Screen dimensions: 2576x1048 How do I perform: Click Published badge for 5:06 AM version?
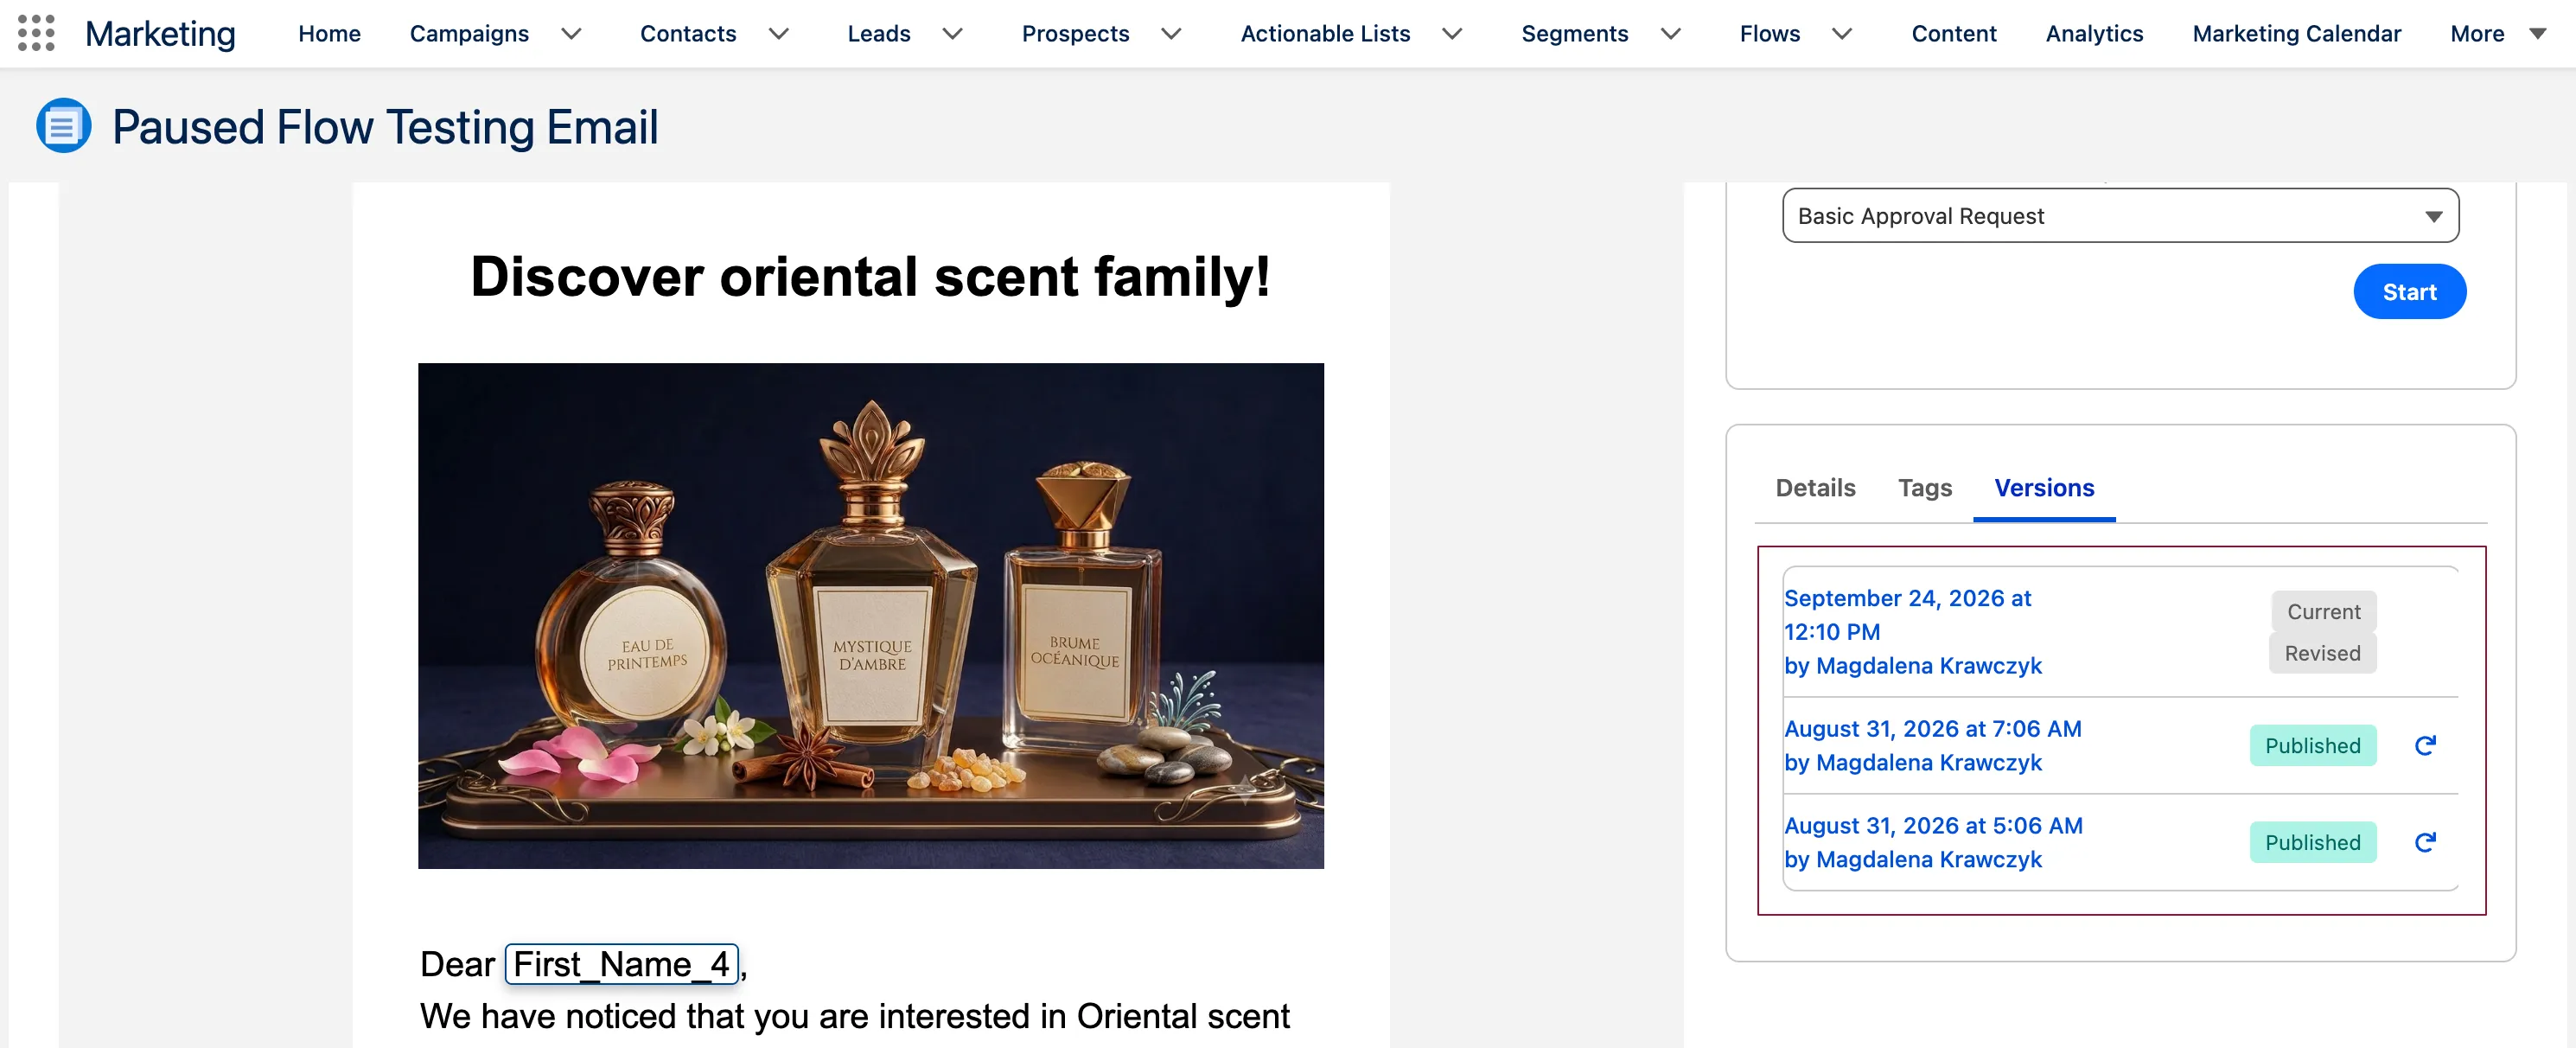click(2312, 842)
